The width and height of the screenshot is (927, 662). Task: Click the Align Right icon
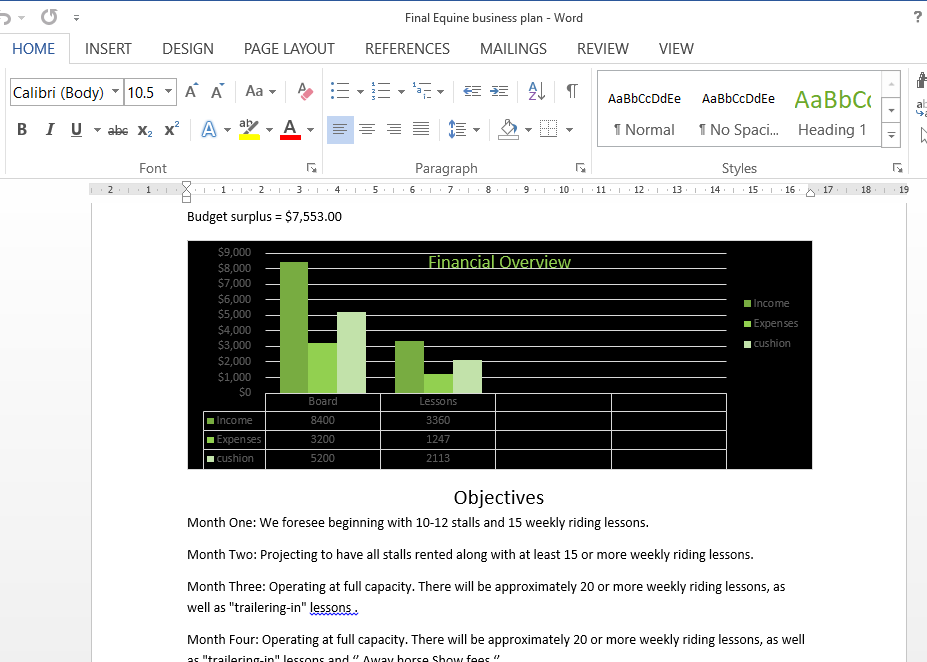[x=394, y=129]
